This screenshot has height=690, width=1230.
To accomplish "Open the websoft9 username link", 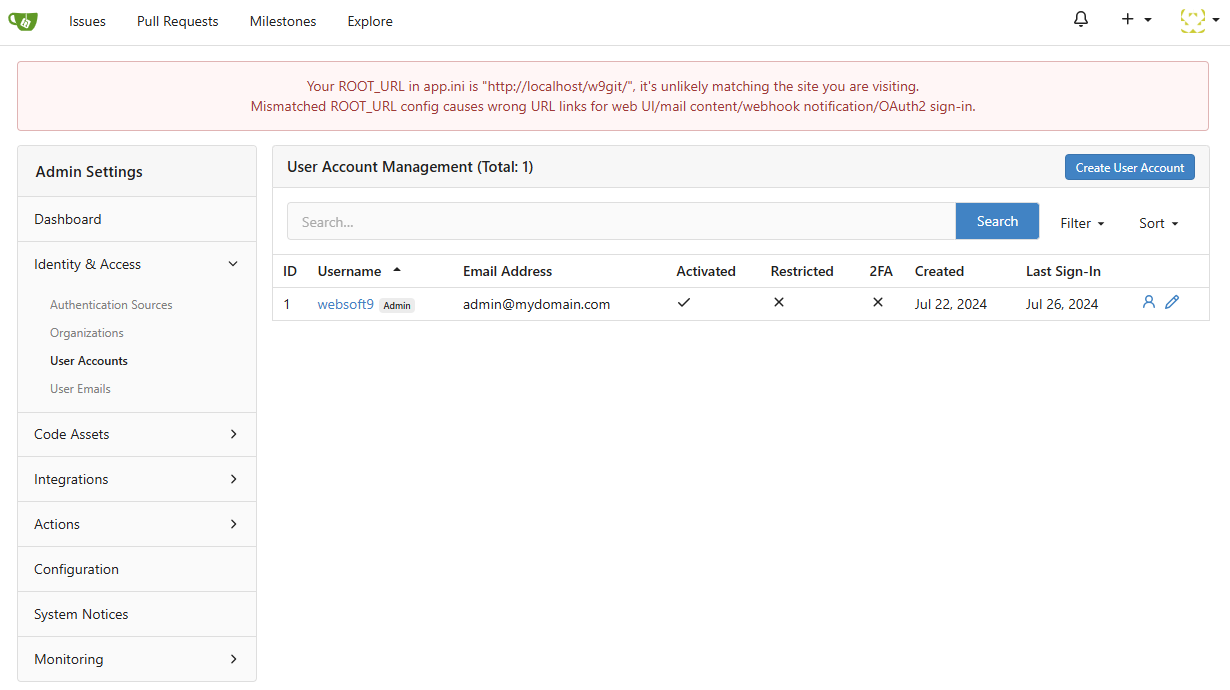I will pyautogui.click(x=345, y=304).
